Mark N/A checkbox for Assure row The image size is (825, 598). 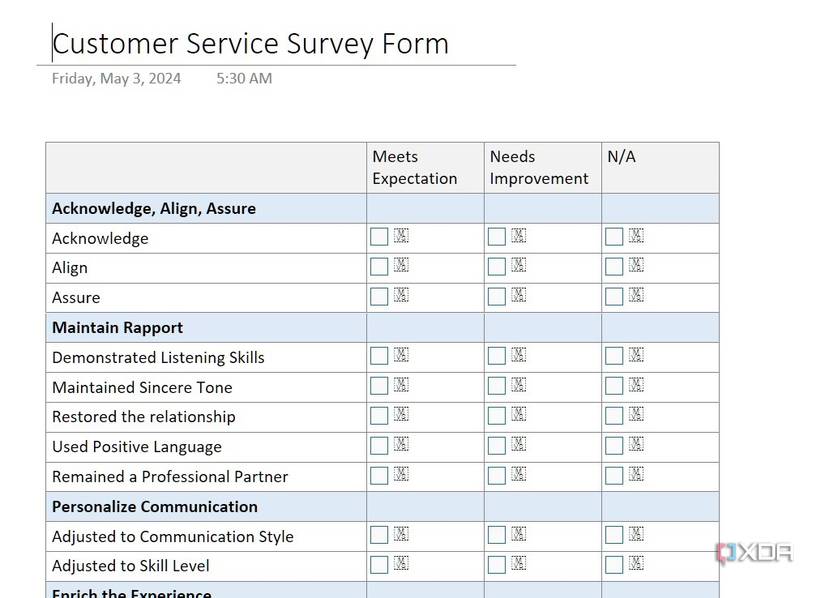click(x=614, y=297)
